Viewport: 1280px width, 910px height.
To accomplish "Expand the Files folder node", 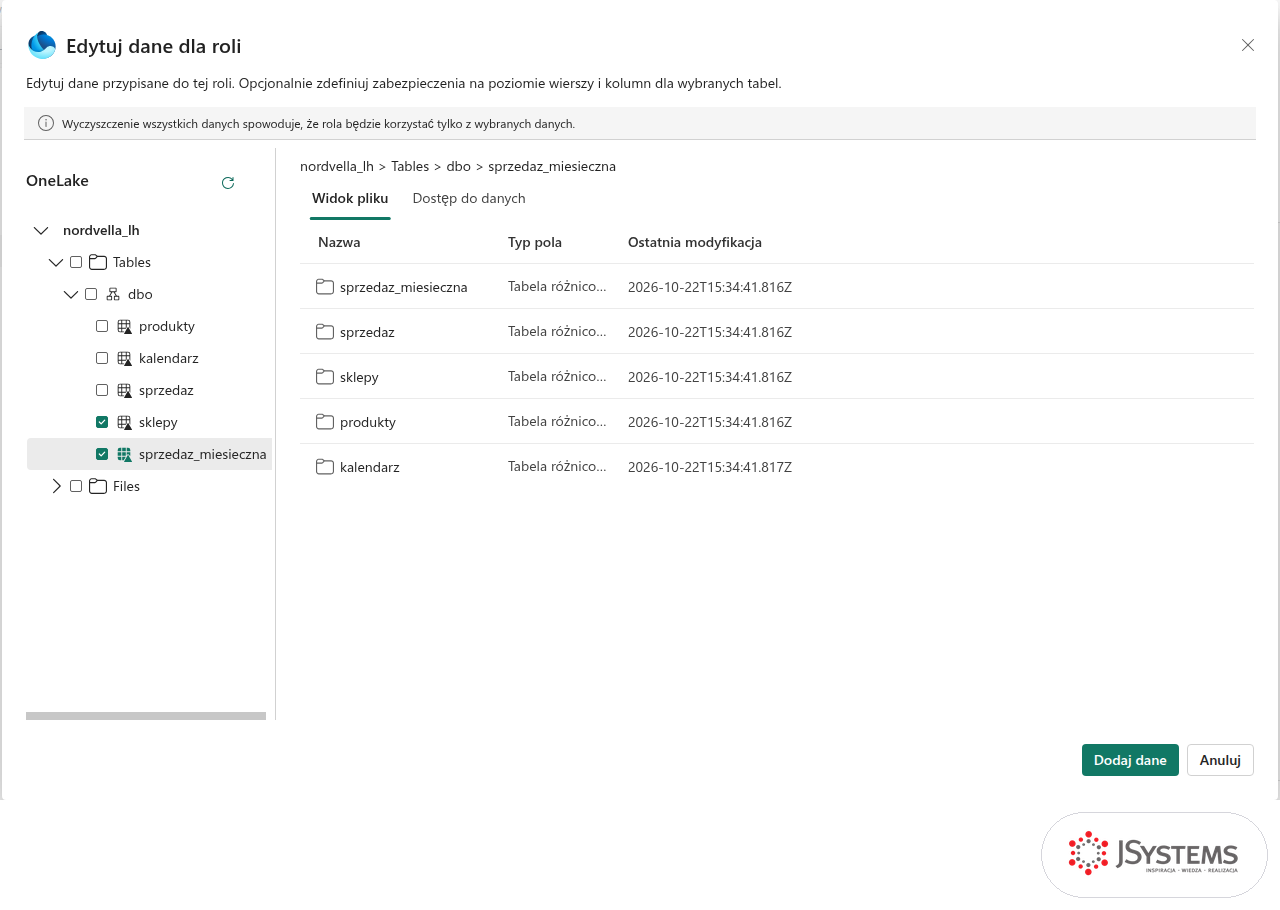I will pos(56,486).
